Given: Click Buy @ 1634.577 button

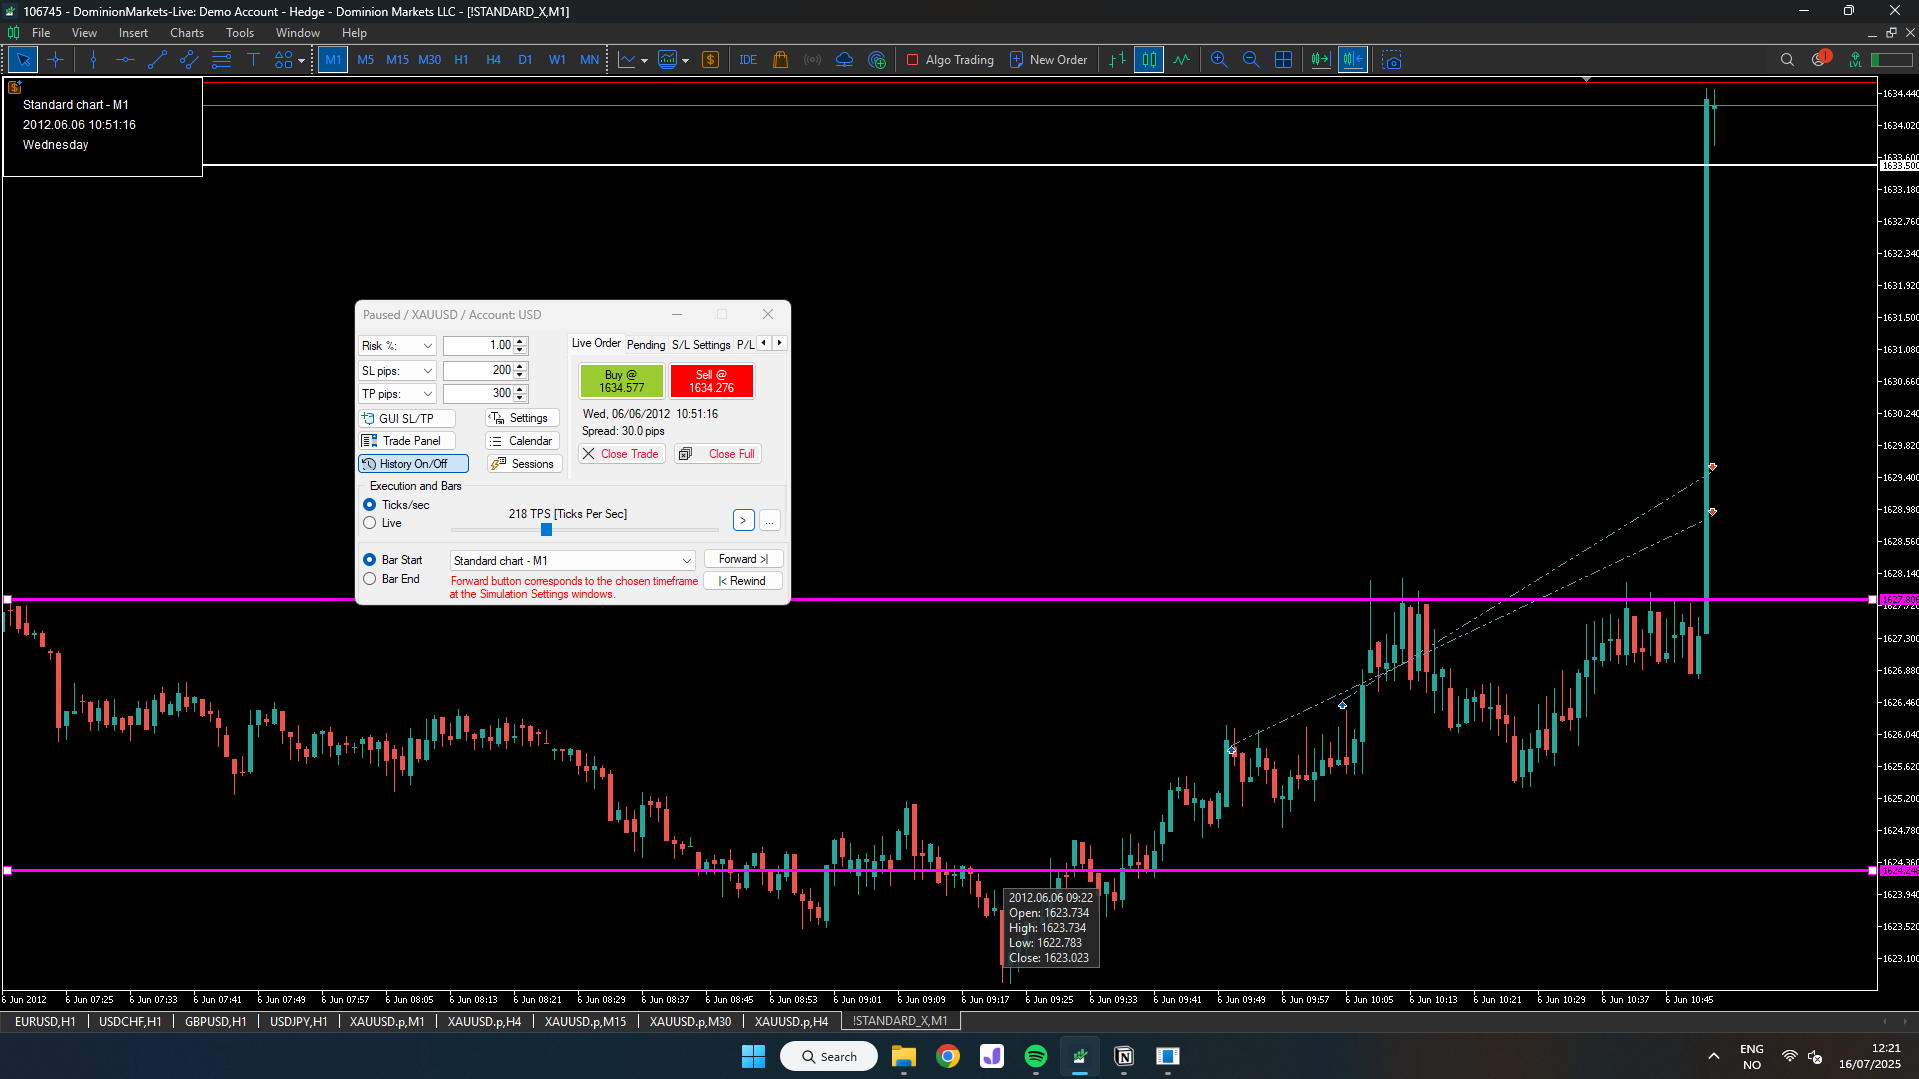Looking at the screenshot, I should [622, 381].
